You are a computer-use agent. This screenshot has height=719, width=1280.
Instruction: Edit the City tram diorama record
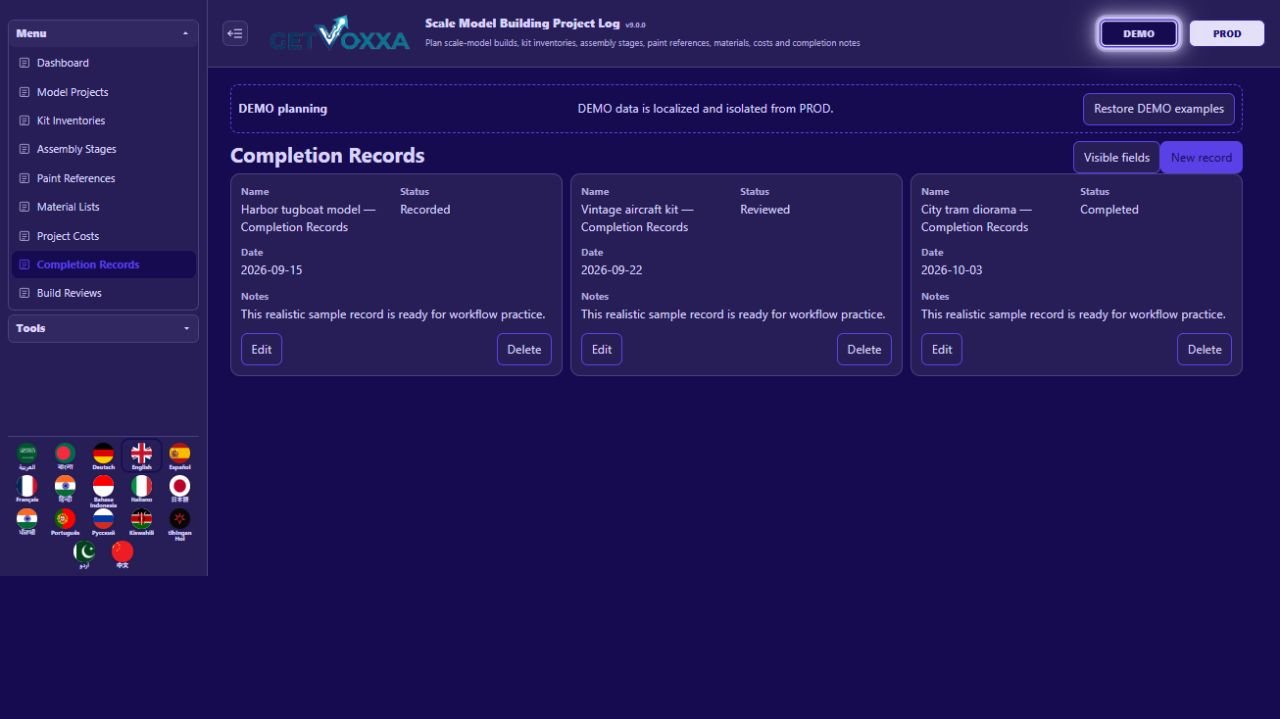point(941,349)
